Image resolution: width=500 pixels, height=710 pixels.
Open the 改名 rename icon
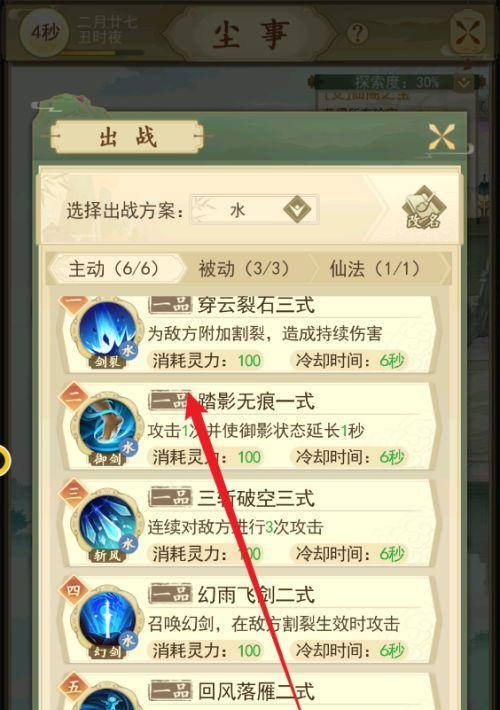(423, 210)
